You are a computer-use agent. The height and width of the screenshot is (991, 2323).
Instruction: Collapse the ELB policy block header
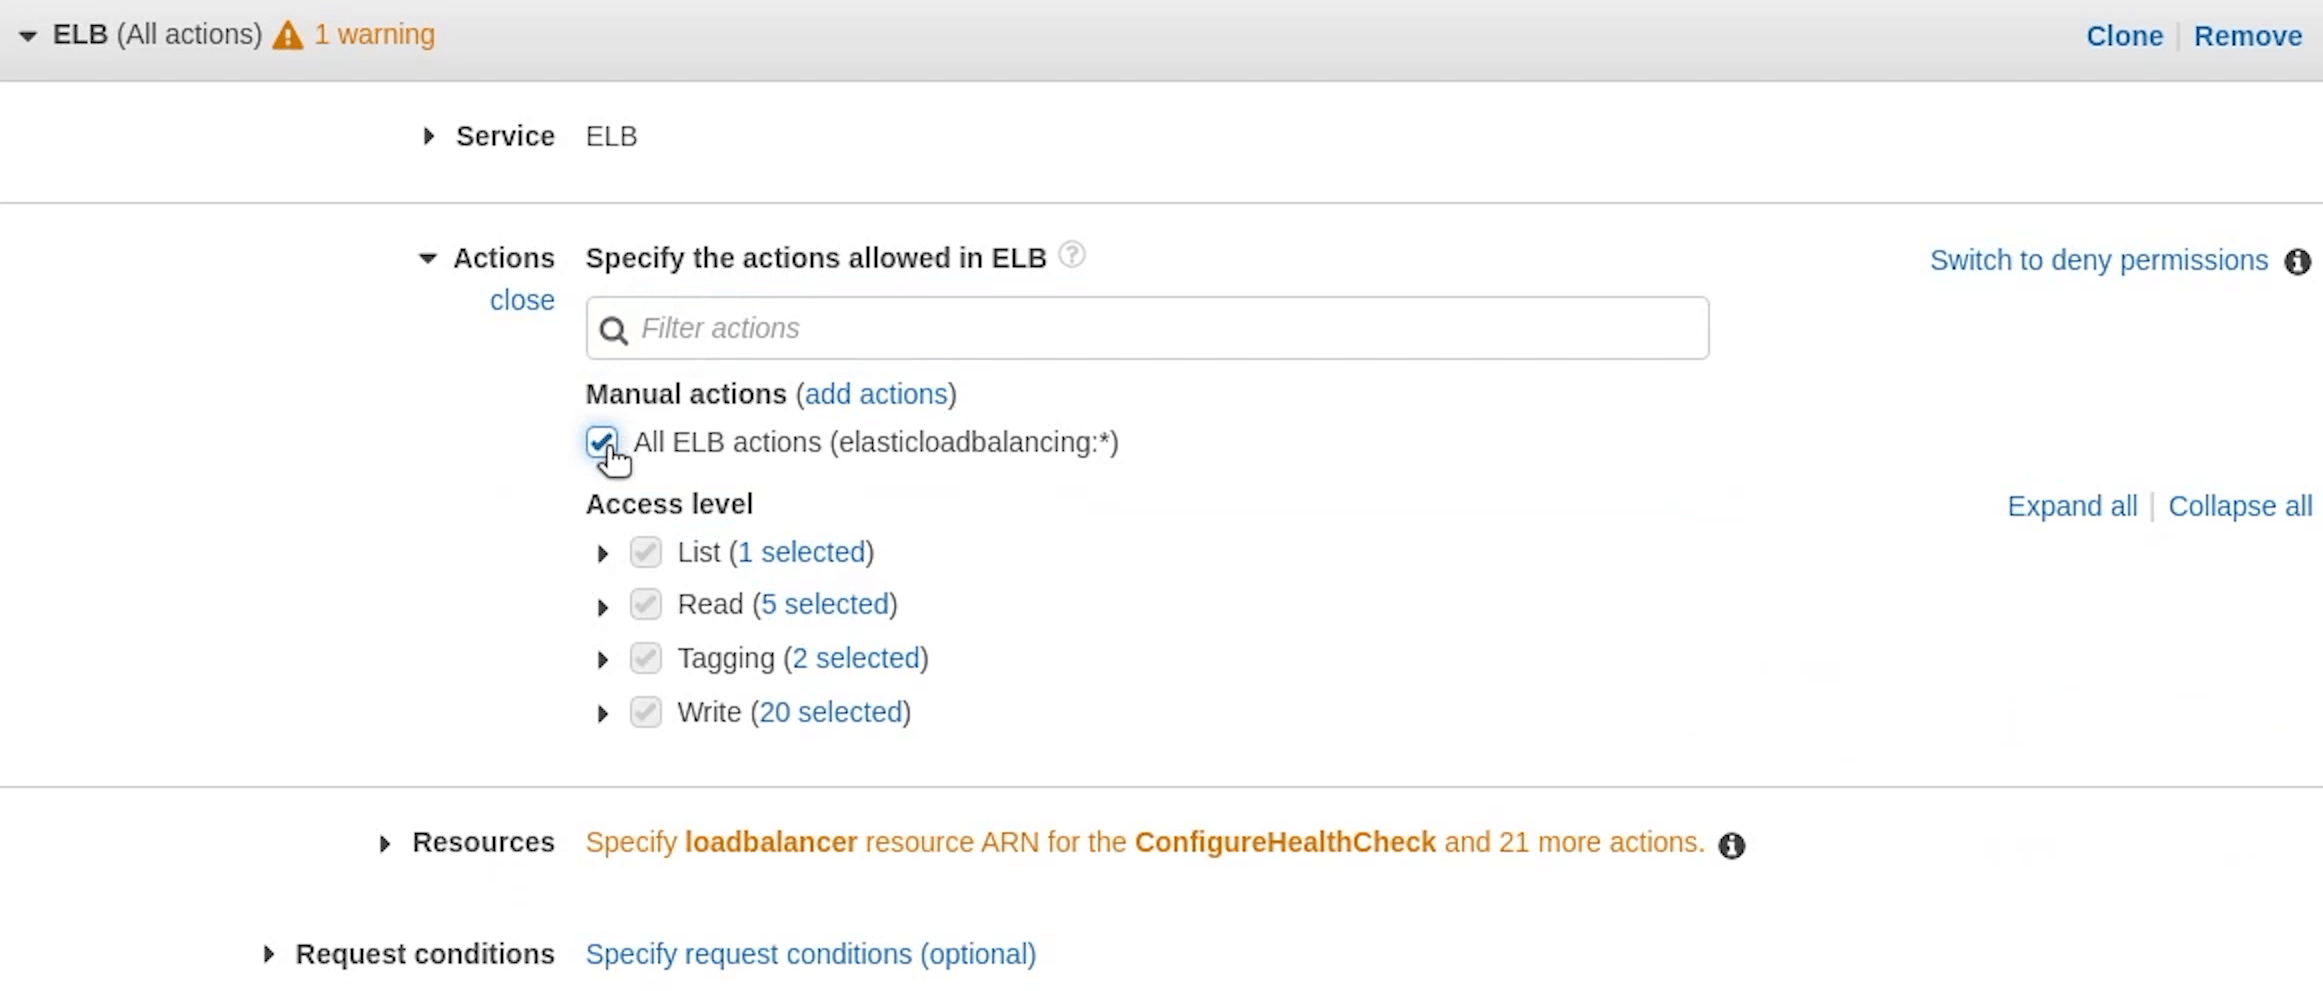click(x=28, y=36)
